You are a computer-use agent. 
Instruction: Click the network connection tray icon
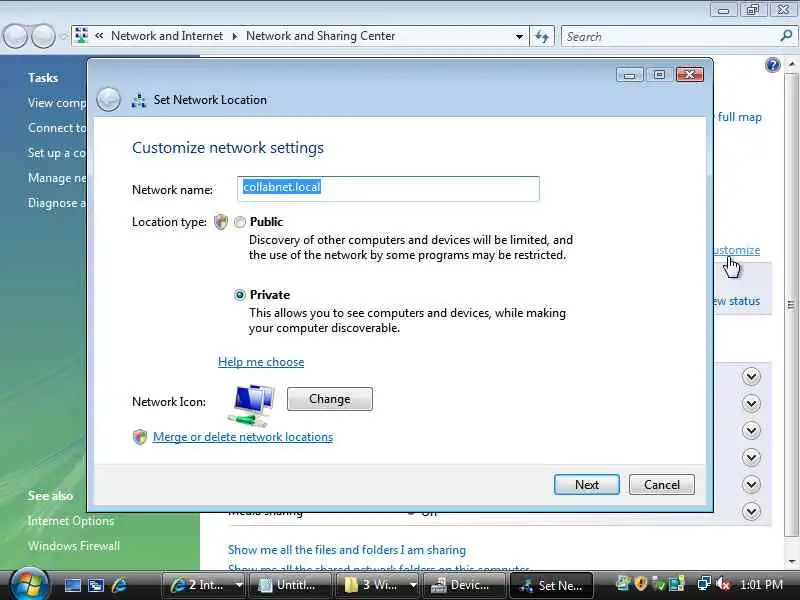(x=704, y=584)
